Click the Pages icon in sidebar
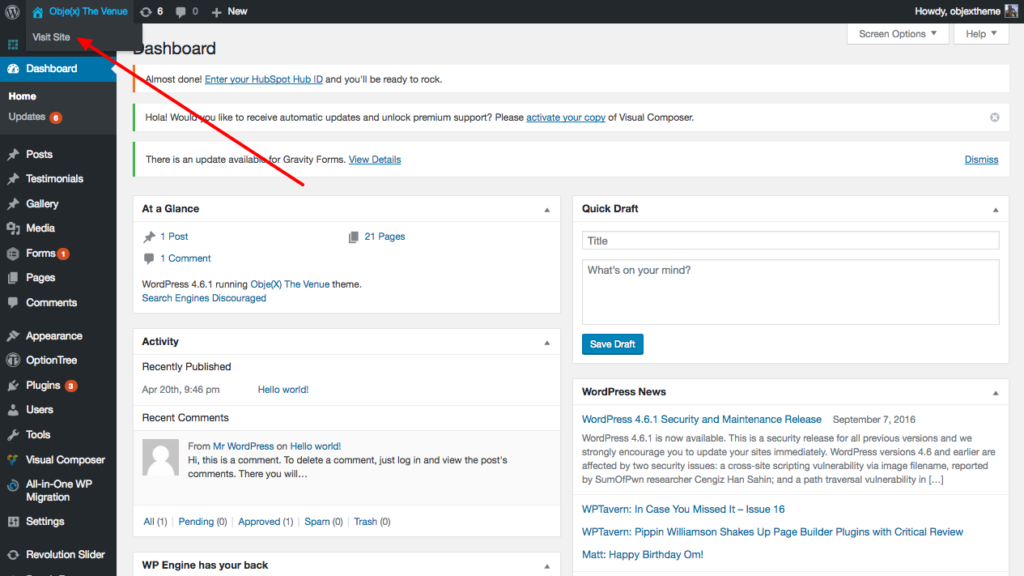 [13, 278]
